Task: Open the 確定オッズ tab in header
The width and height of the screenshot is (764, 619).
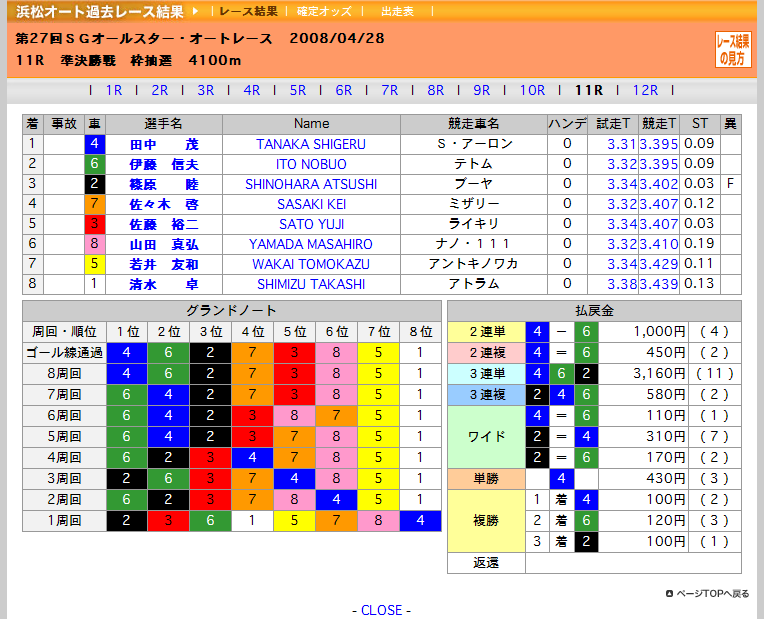Action: coord(324,11)
